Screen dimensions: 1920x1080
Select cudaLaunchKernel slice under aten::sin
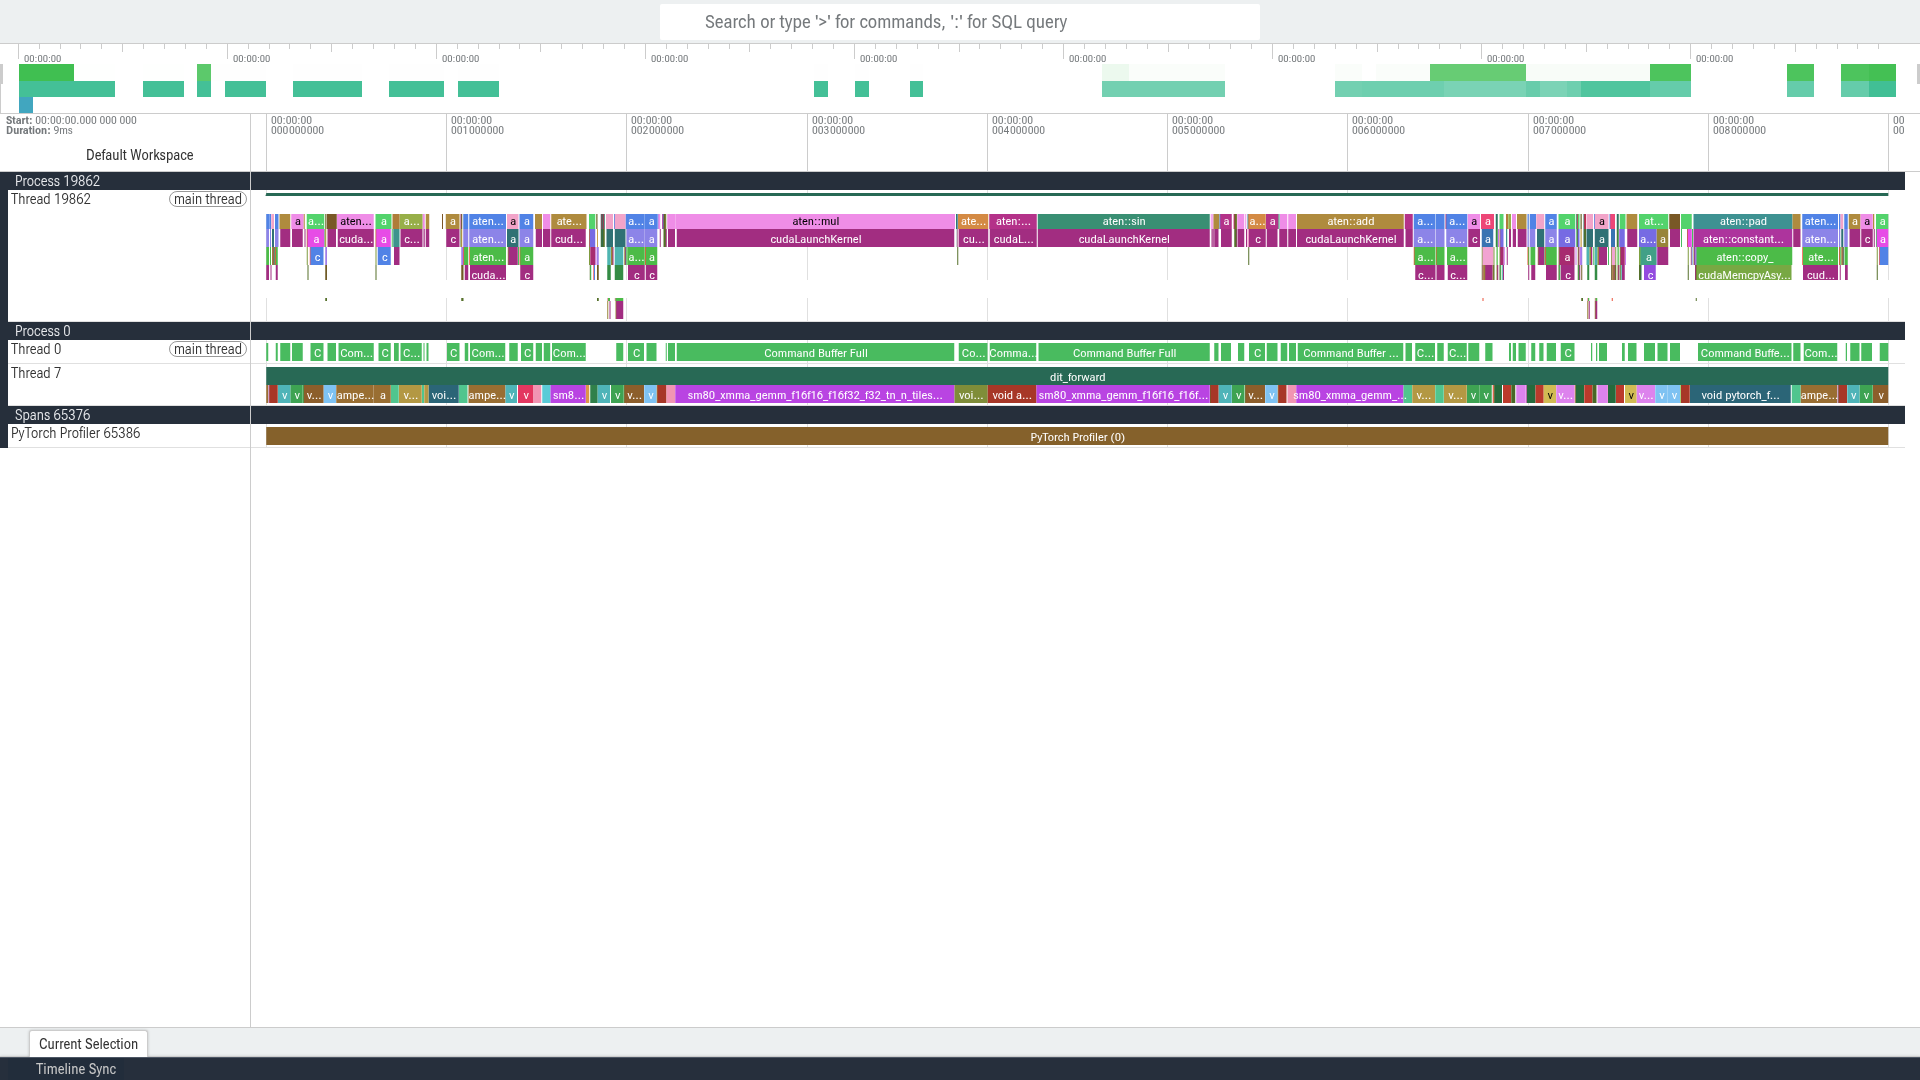1124,240
